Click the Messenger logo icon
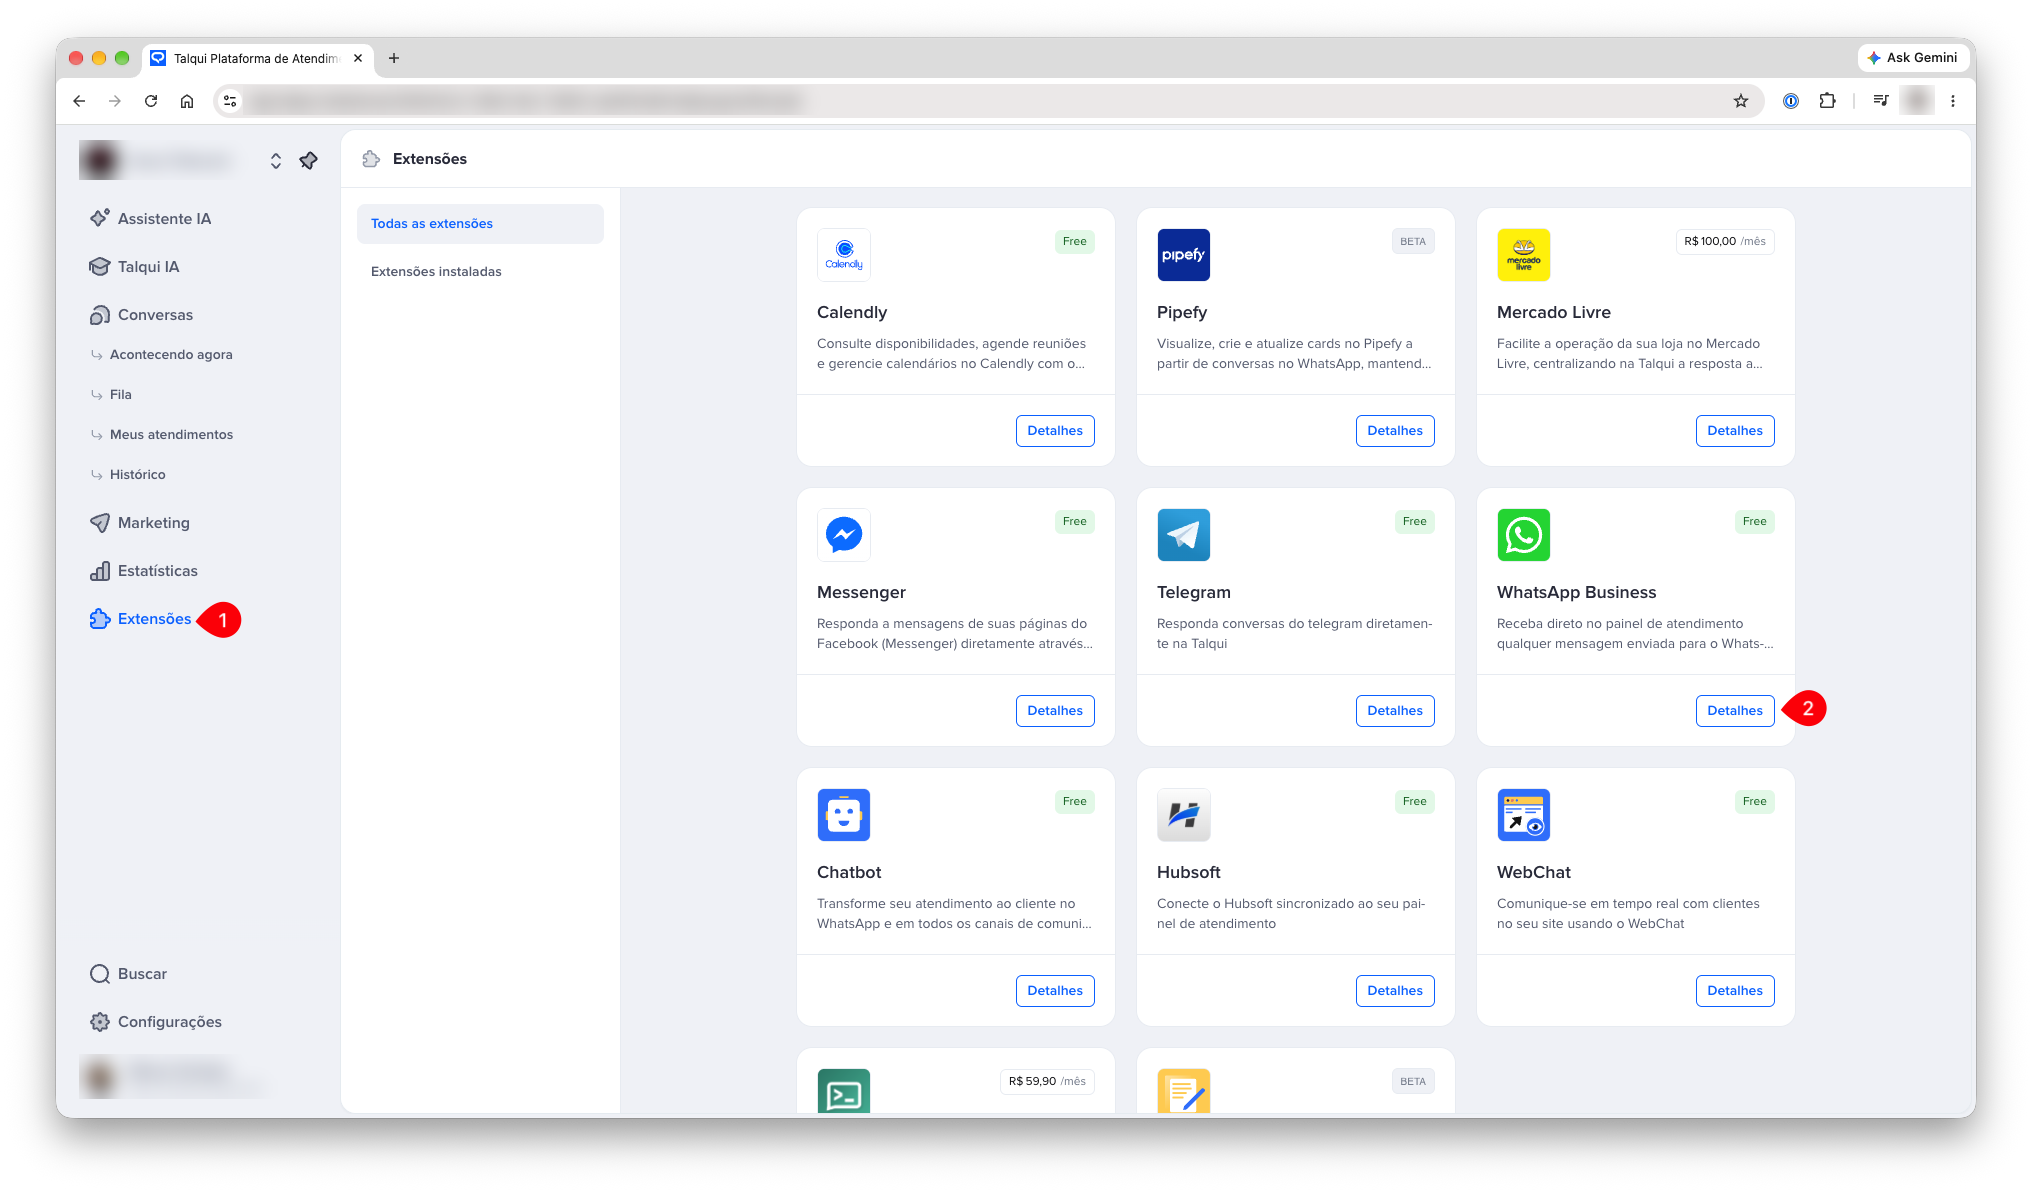2032x1192 pixels. (843, 535)
